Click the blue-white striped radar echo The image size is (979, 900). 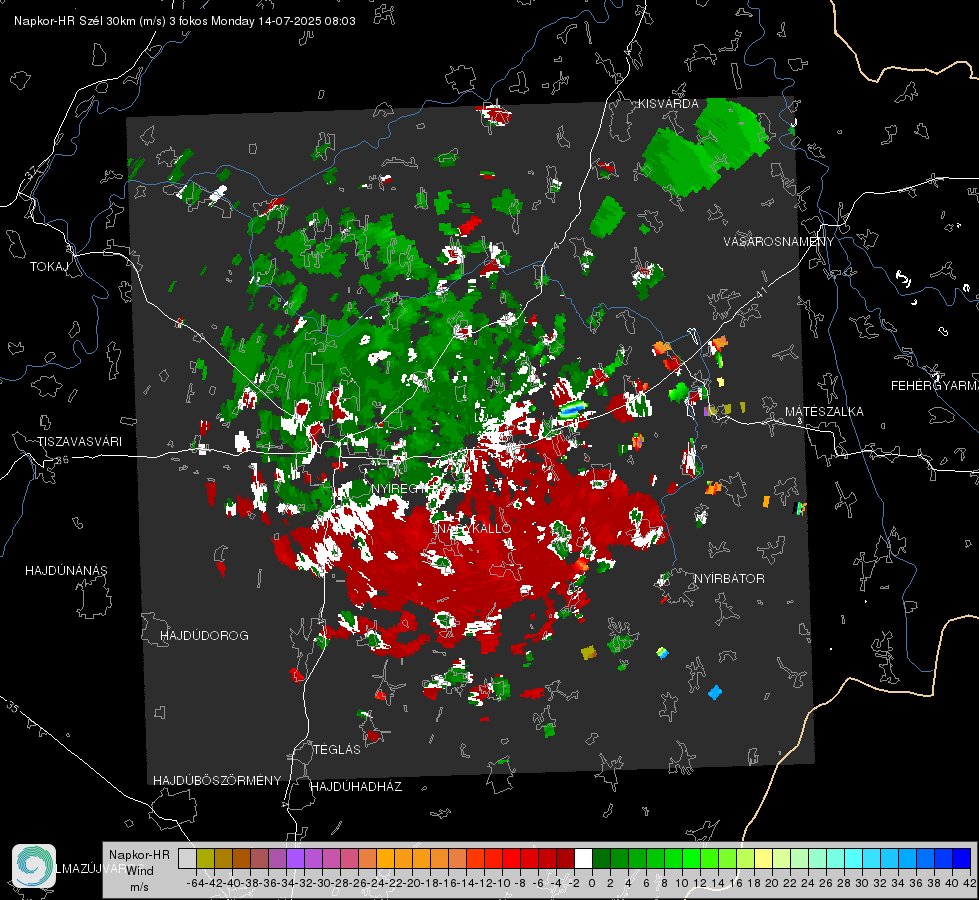coord(573,410)
